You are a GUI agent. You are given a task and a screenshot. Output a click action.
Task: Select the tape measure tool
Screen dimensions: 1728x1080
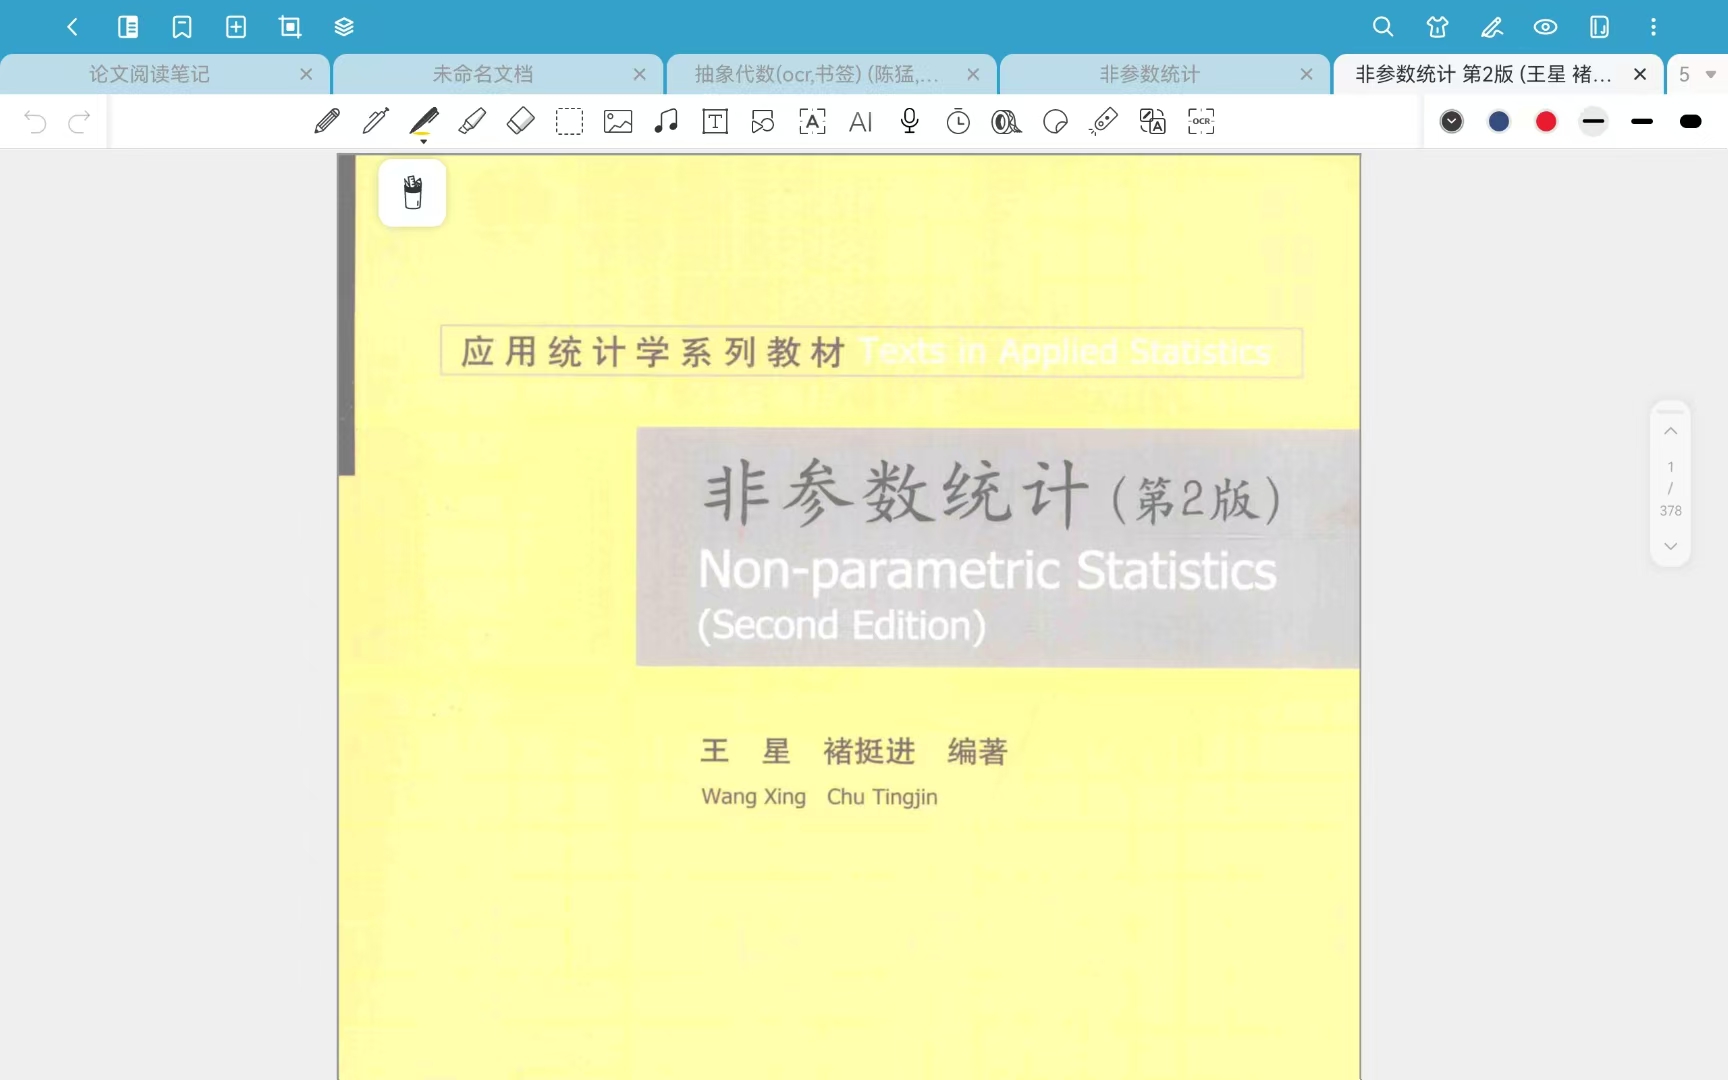(x=1104, y=122)
